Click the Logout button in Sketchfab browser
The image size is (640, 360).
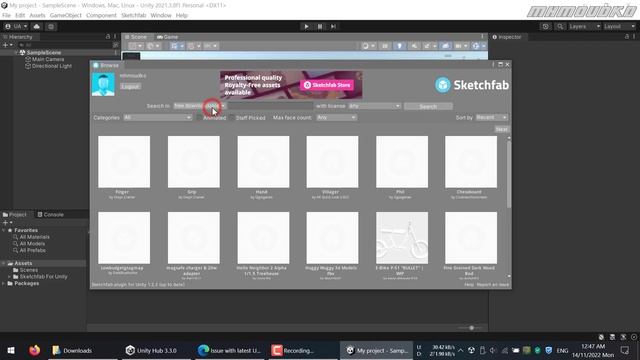(130, 87)
